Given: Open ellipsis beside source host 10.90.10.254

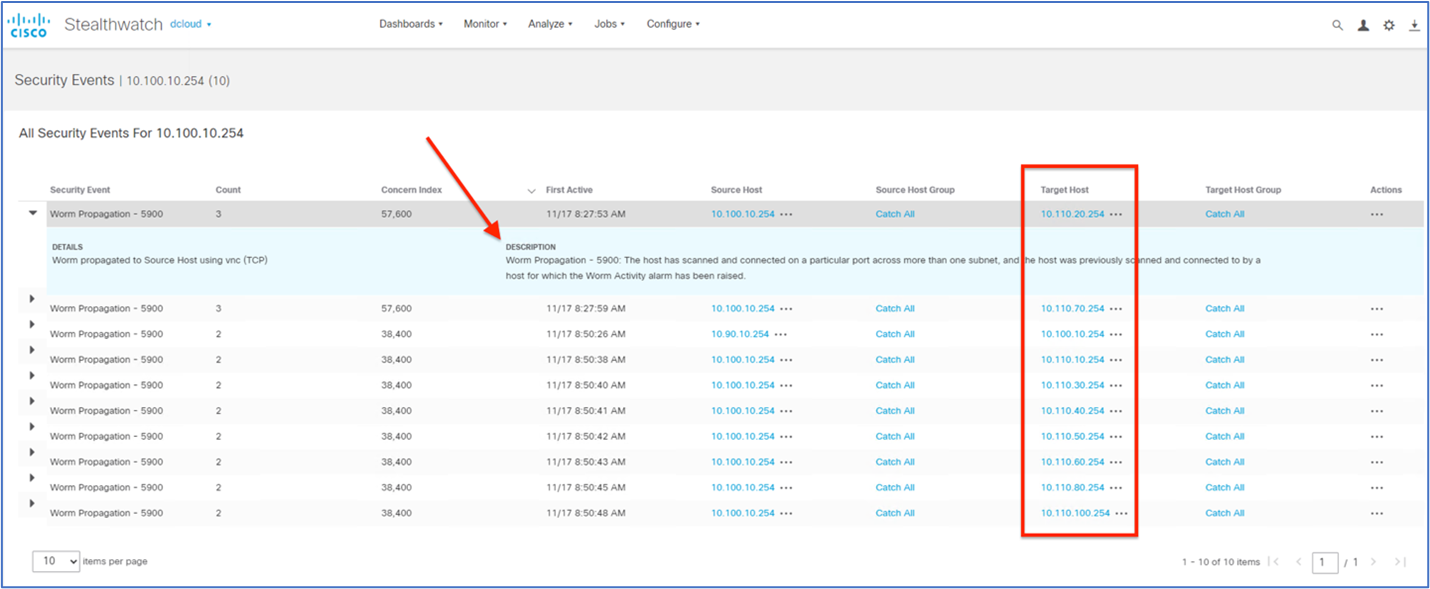Looking at the screenshot, I should [x=781, y=334].
